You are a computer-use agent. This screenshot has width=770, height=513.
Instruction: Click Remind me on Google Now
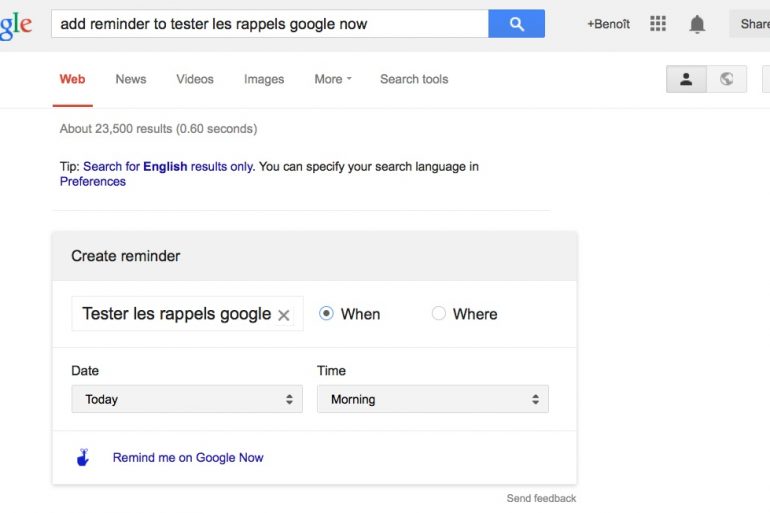coord(188,458)
